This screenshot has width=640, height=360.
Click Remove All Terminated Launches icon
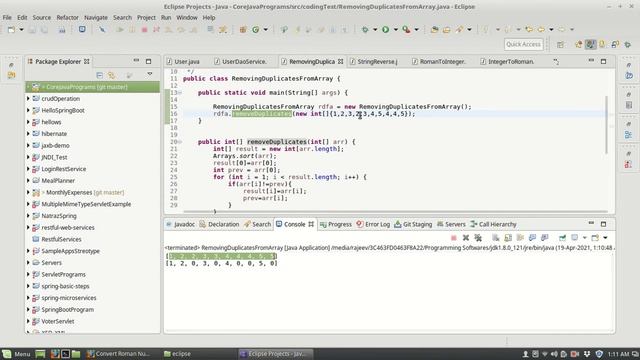478,238
